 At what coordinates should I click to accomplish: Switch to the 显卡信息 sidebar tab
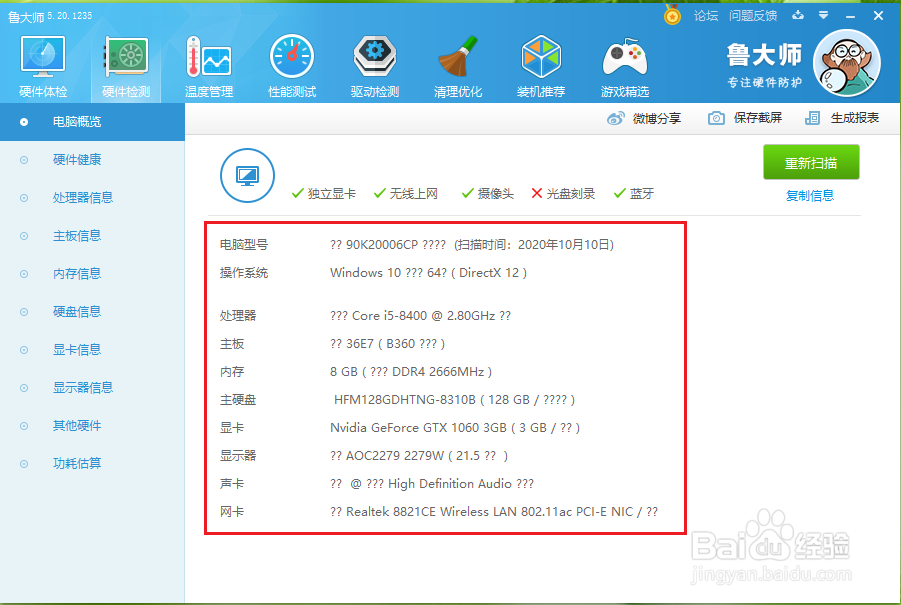tap(77, 349)
